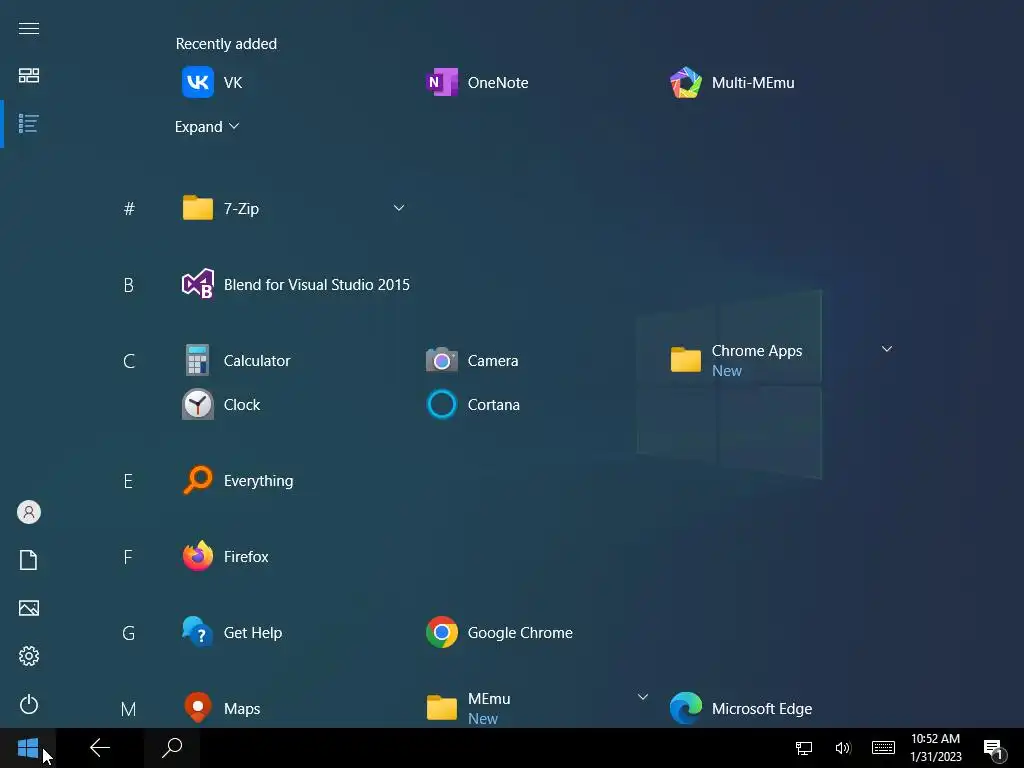
Task: Click the F letter group header
Action: (128, 557)
